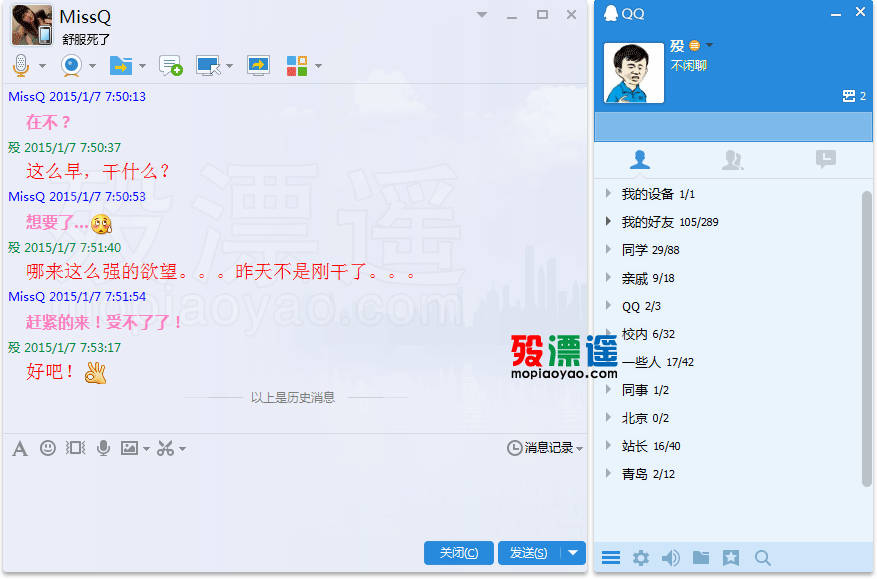
Task: Click the QQ panel search bar
Action: 733,126
